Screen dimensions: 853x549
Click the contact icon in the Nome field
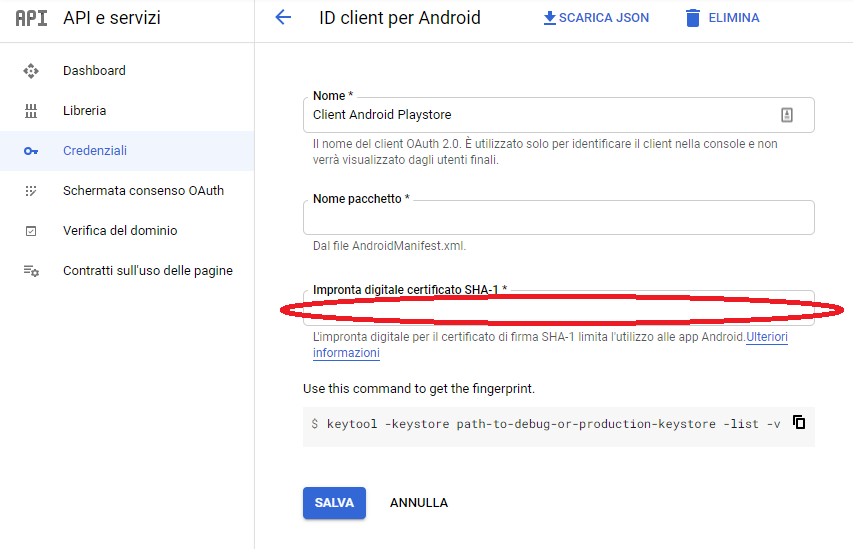(x=787, y=115)
